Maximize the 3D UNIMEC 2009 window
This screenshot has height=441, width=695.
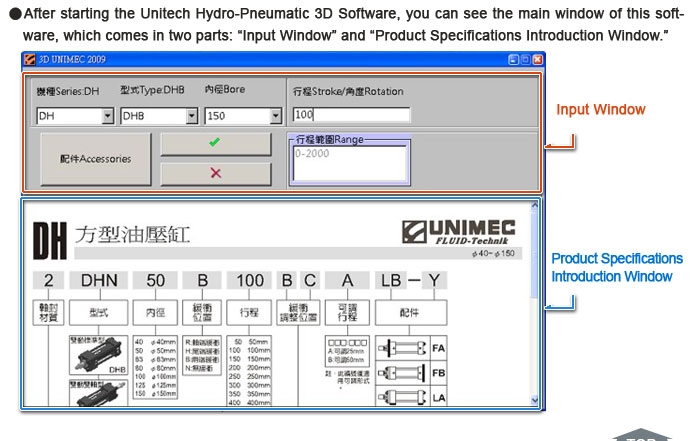coord(525,60)
